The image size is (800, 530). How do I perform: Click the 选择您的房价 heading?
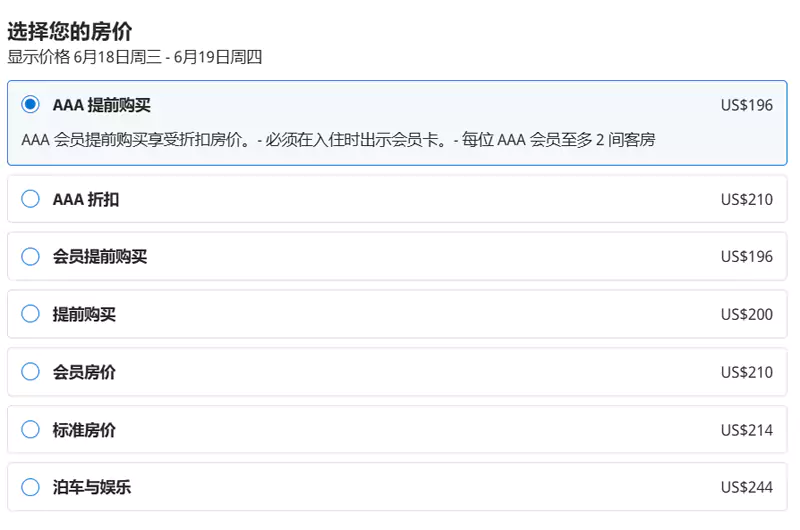point(69,31)
